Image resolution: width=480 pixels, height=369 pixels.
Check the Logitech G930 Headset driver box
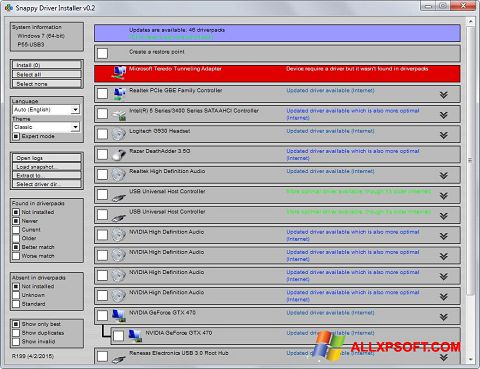(x=102, y=134)
